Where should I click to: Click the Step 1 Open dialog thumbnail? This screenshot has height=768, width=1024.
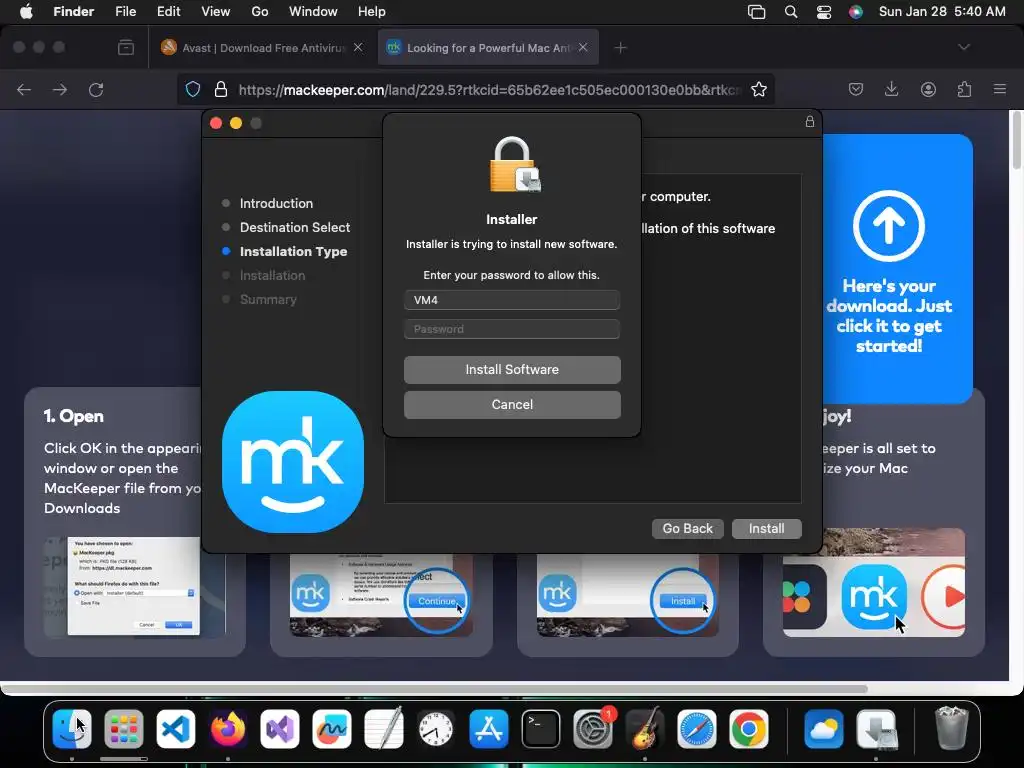click(x=134, y=586)
